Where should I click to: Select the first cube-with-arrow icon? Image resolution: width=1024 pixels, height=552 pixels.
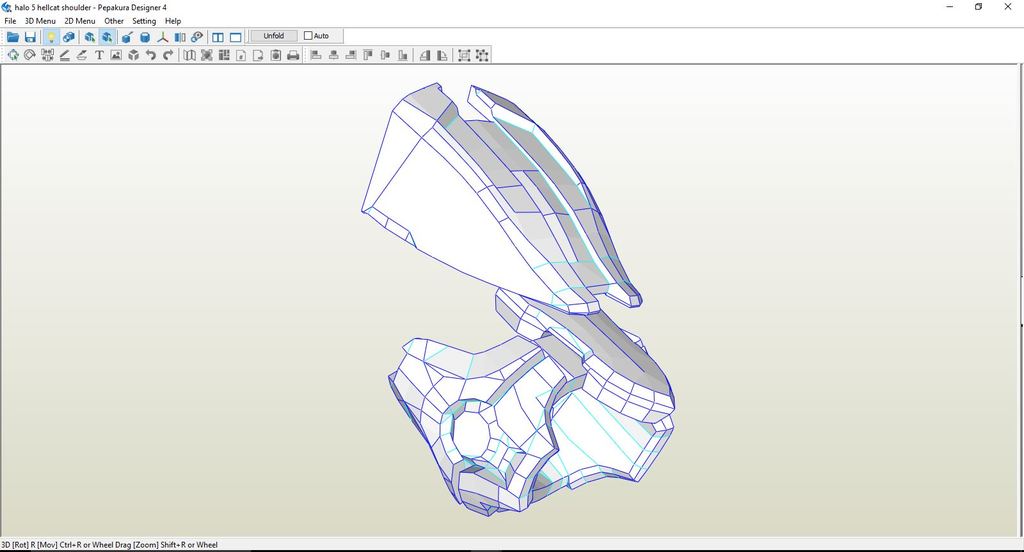click(x=89, y=37)
